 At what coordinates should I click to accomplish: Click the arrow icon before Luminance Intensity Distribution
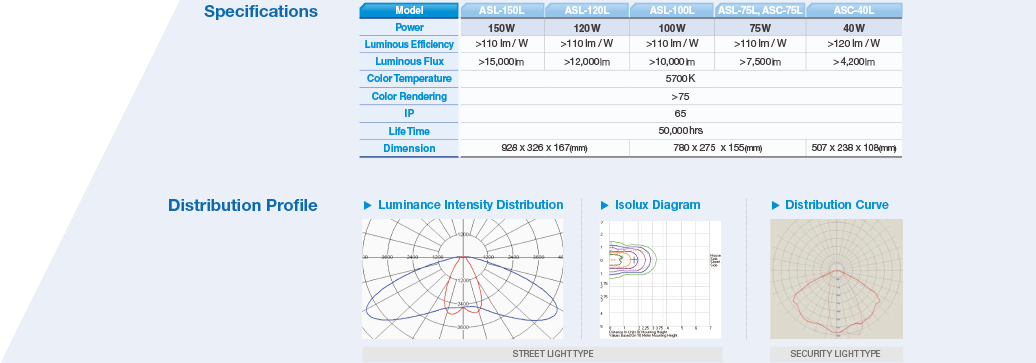click(x=368, y=206)
